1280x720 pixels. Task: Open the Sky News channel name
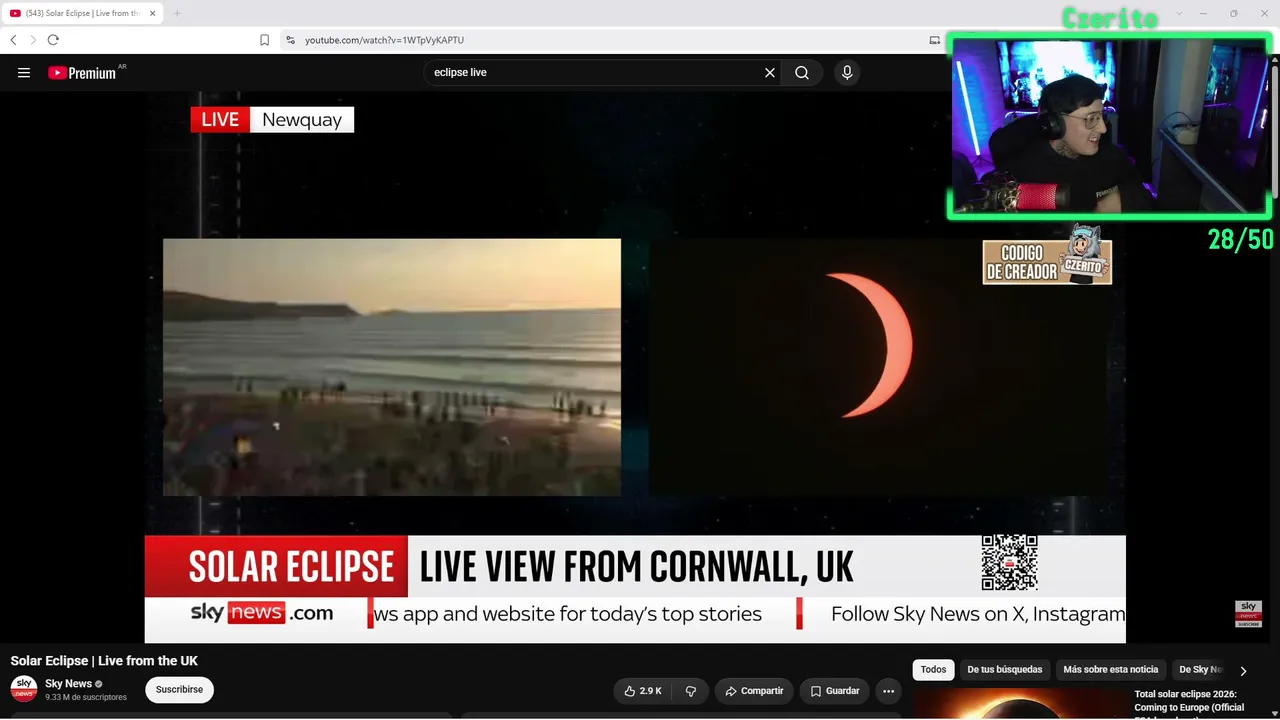[x=68, y=684]
